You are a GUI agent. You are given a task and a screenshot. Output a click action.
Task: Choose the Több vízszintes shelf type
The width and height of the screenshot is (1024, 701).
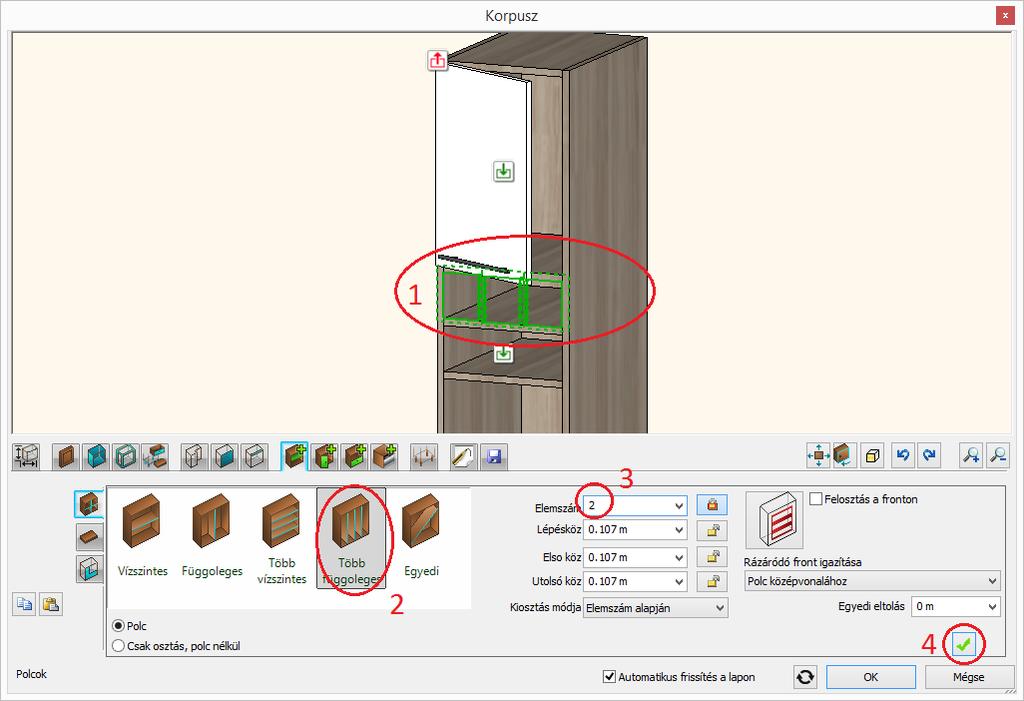[x=281, y=538]
